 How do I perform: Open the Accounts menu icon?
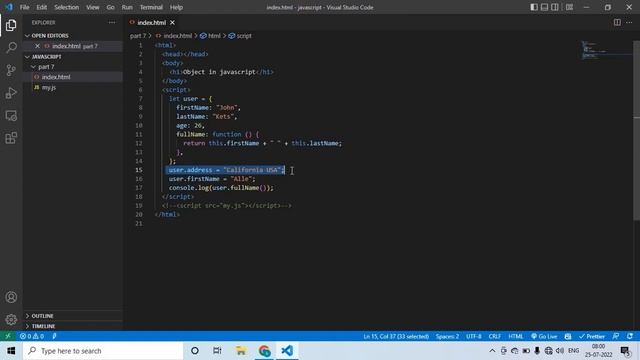pos(11,297)
